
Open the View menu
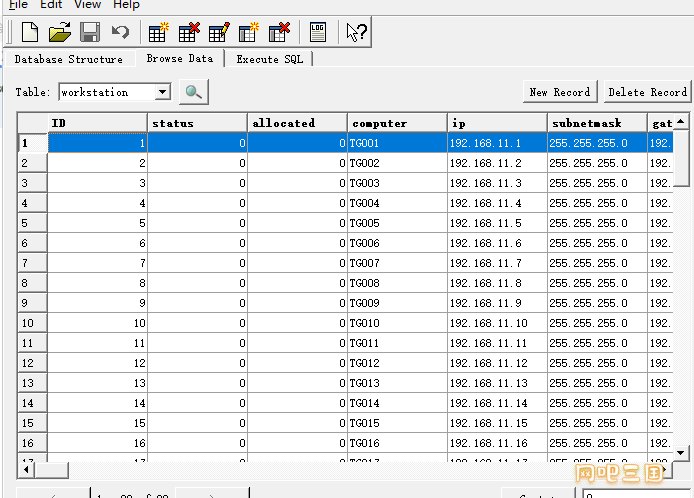88,4
